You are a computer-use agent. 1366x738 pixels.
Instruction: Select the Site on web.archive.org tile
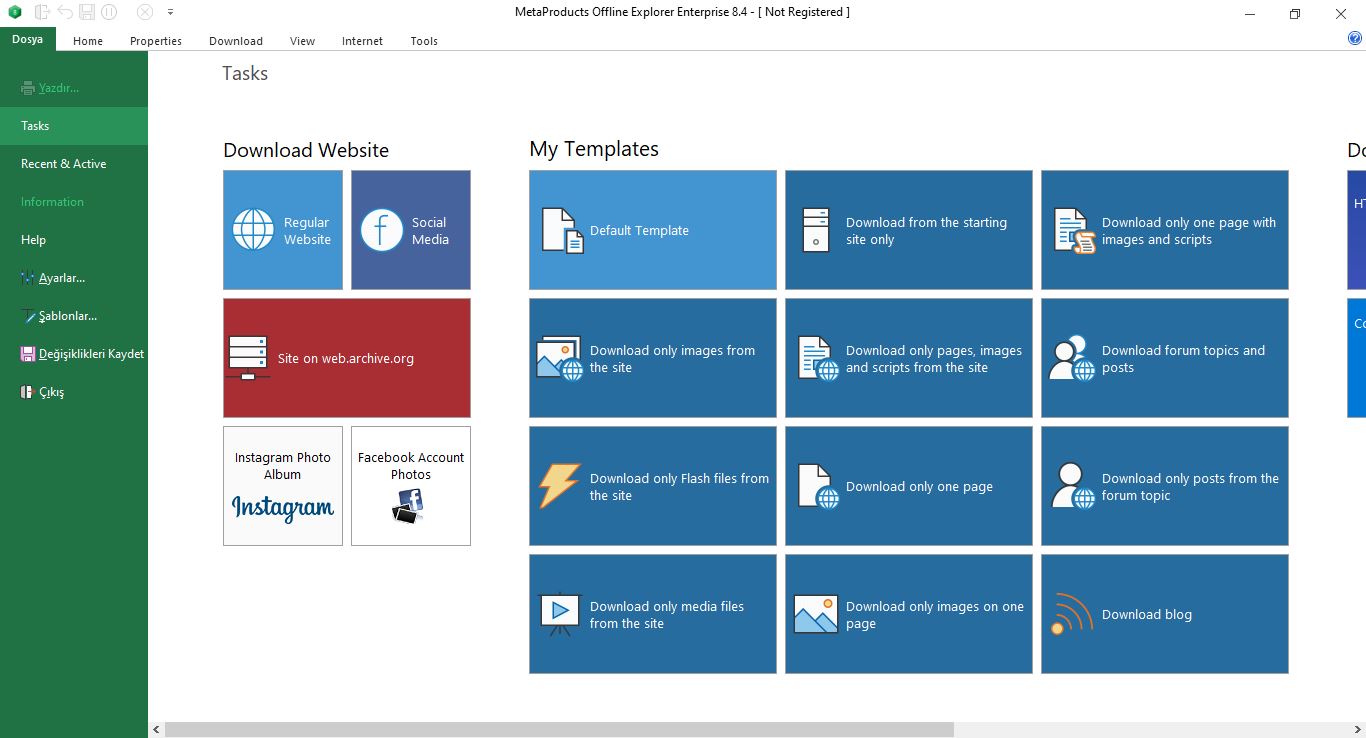(x=347, y=358)
